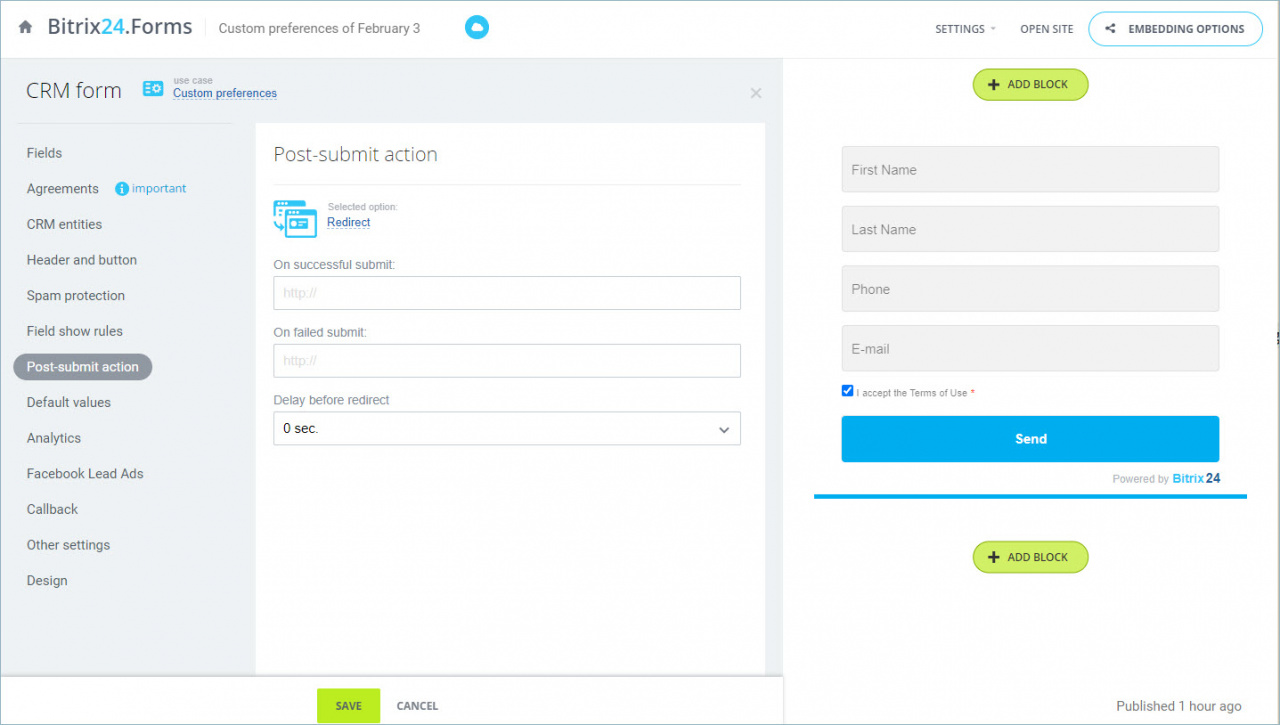The width and height of the screenshot is (1280, 725).
Task: Click the important link next to Agreements
Action: (159, 188)
